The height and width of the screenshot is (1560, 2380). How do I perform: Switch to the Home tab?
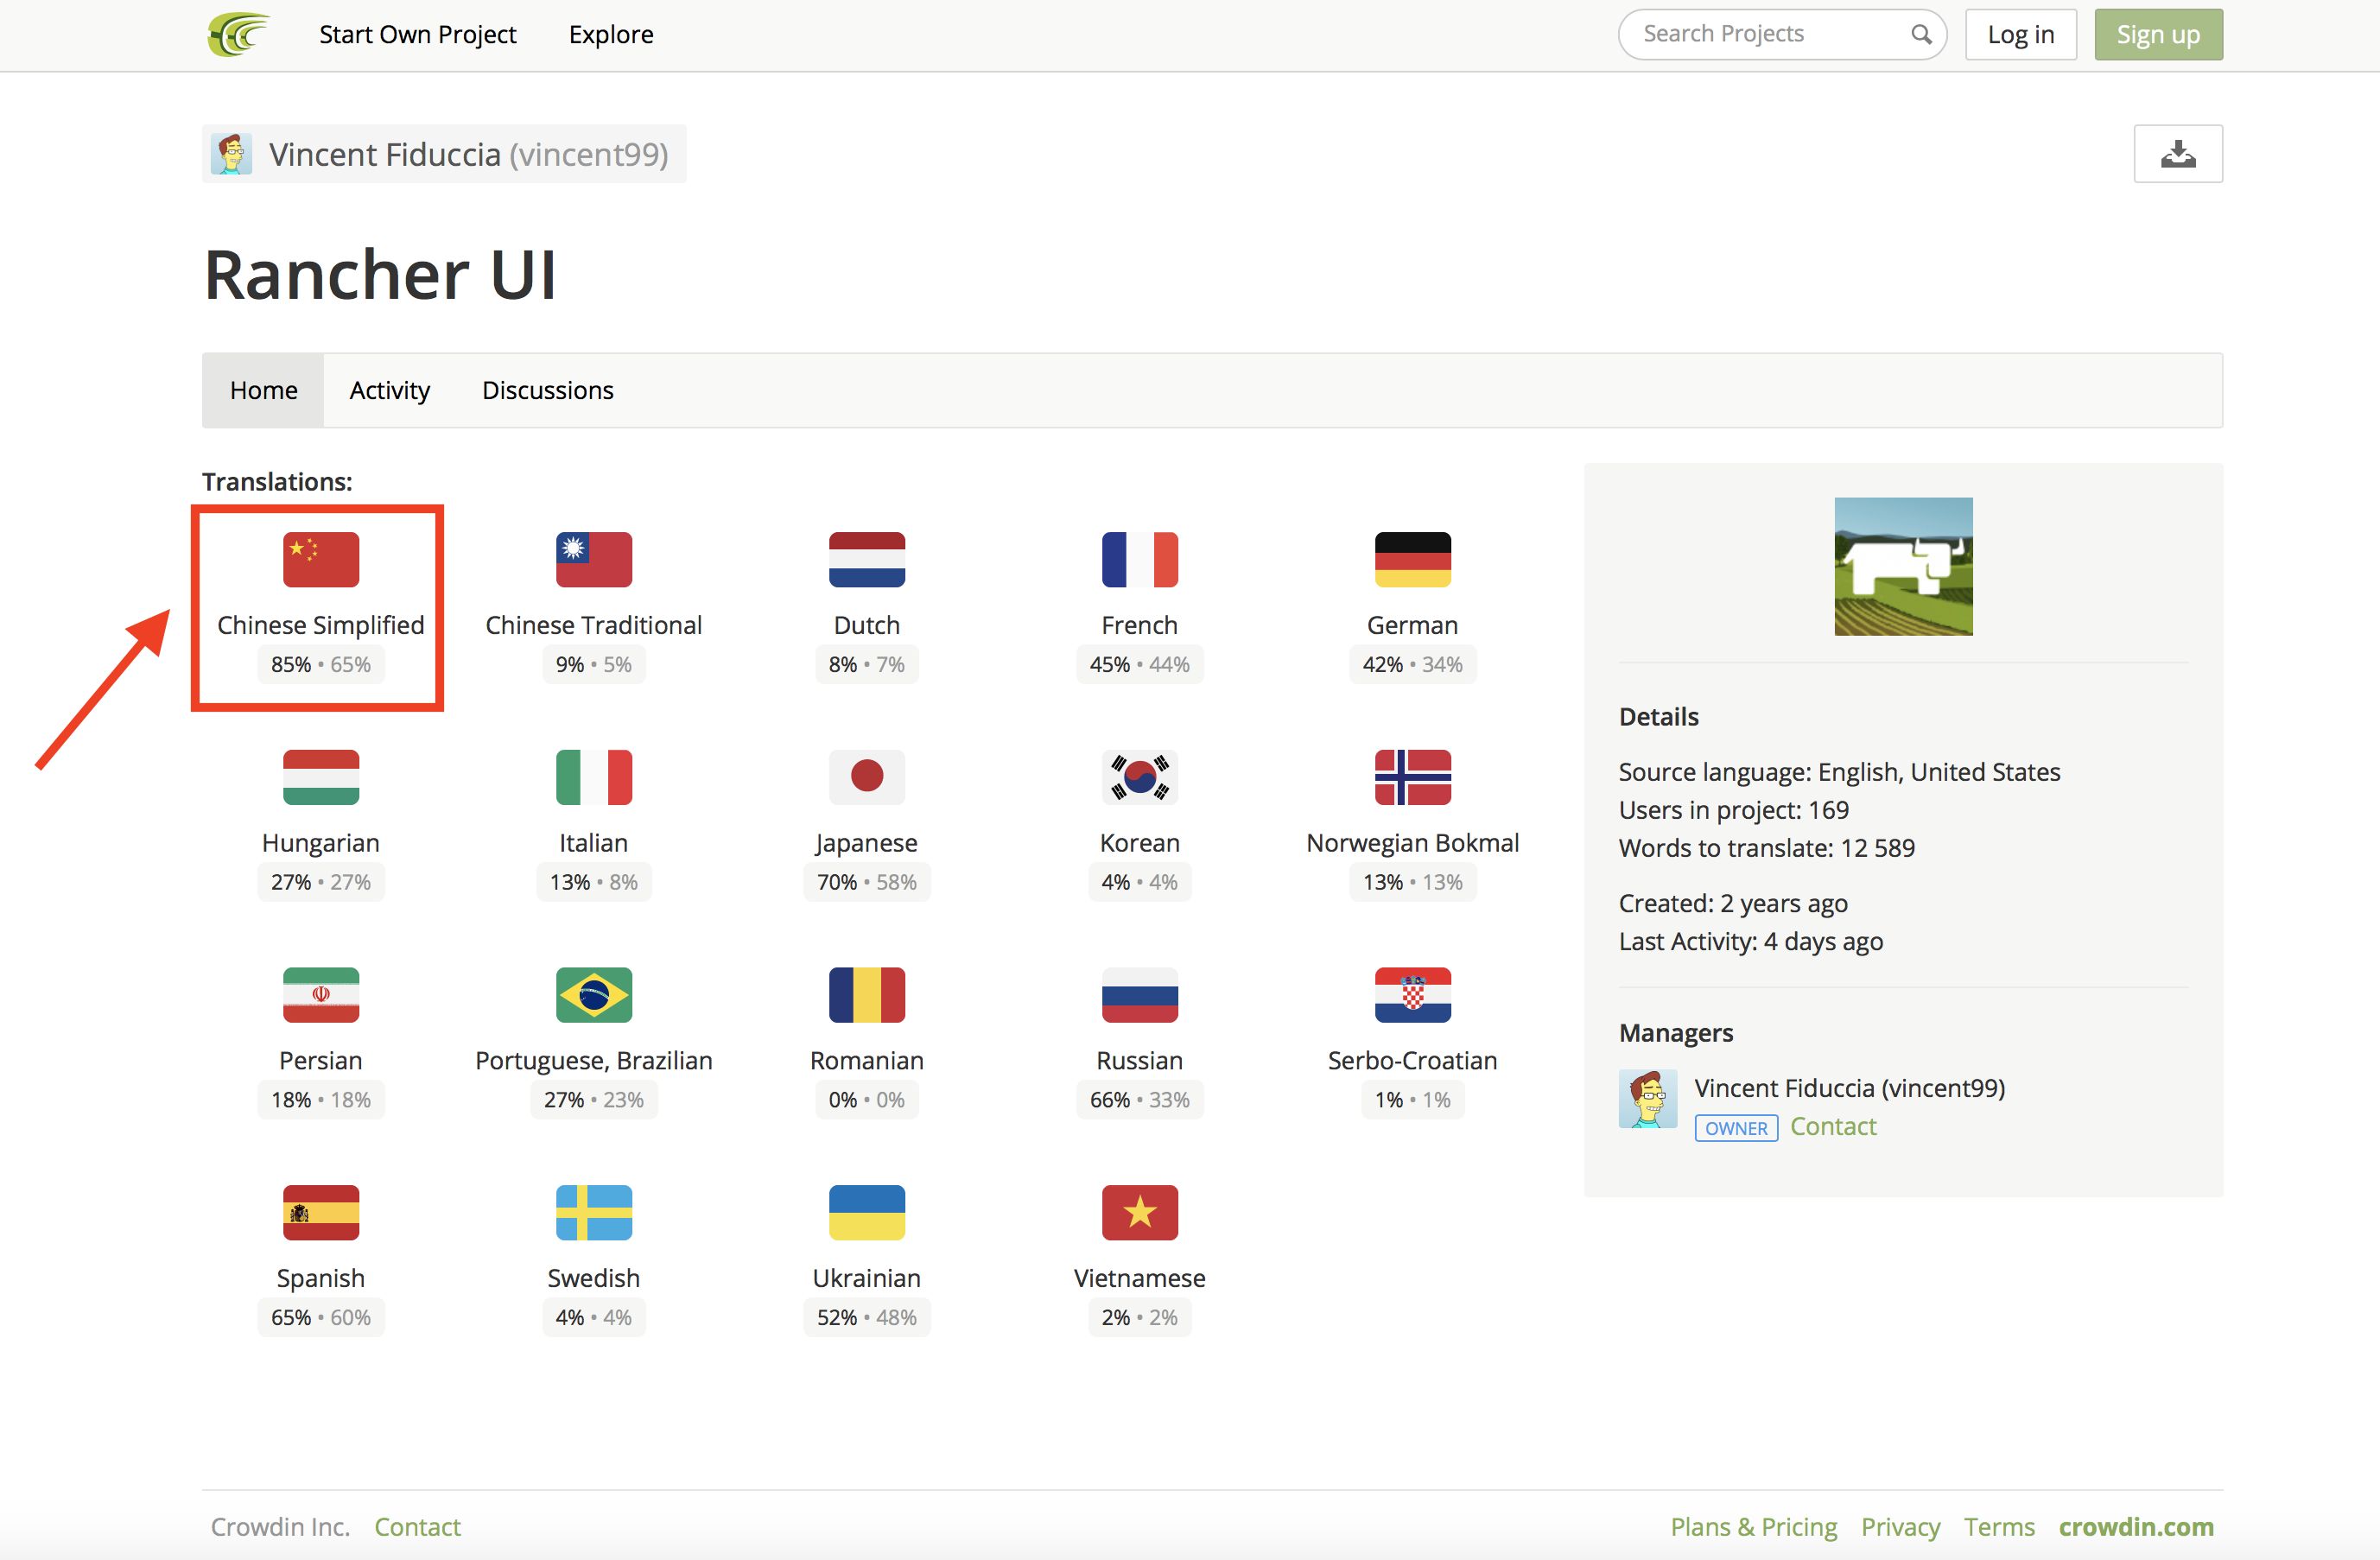(x=263, y=390)
